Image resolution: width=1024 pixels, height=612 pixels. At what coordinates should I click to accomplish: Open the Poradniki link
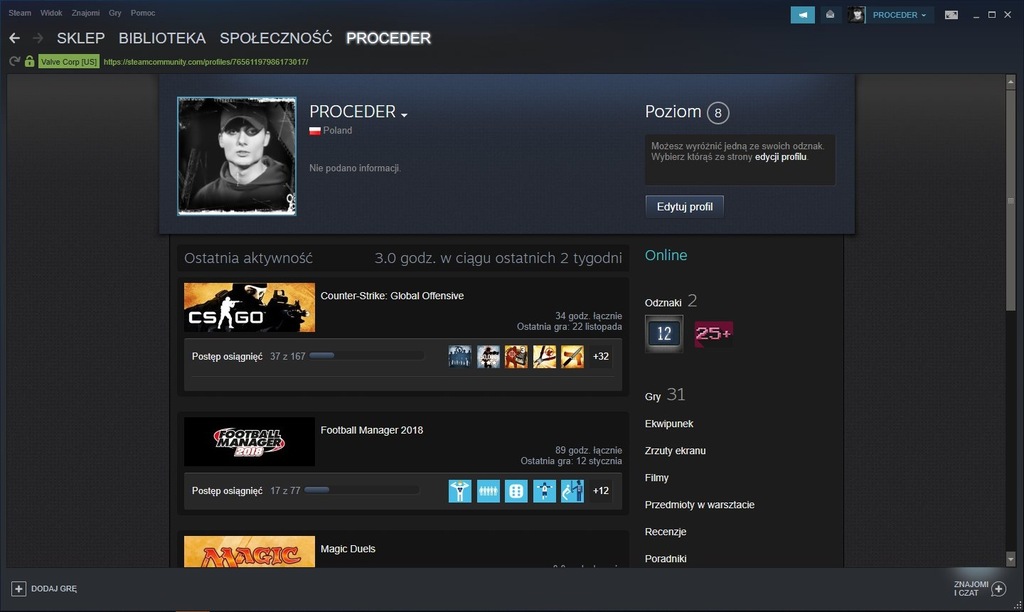665,559
